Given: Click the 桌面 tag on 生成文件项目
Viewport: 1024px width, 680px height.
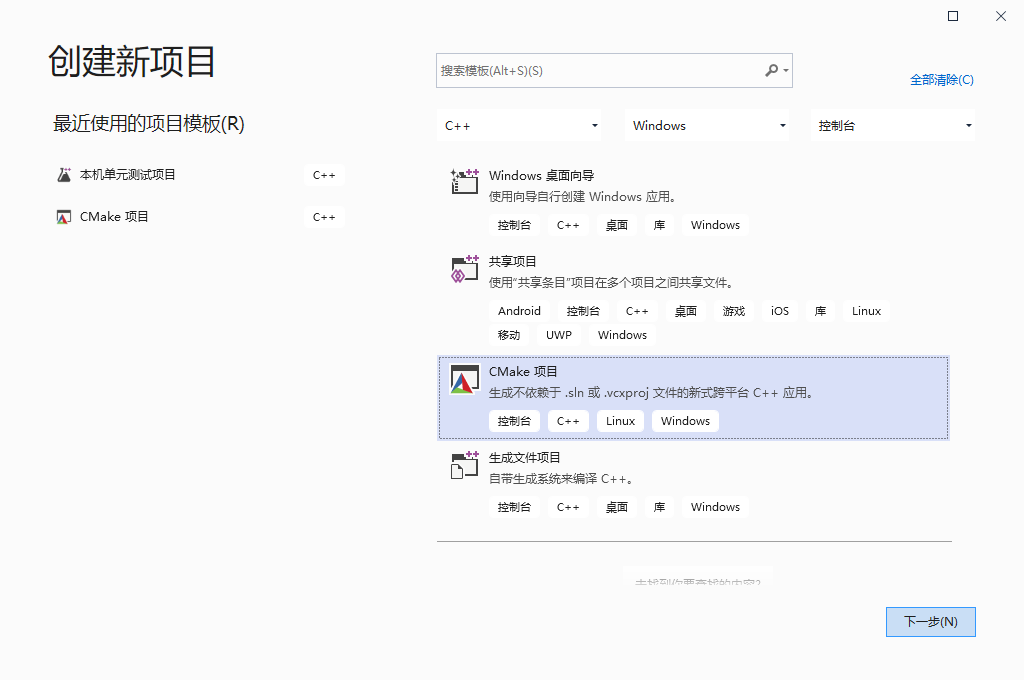Looking at the screenshot, I should point(616,507).
